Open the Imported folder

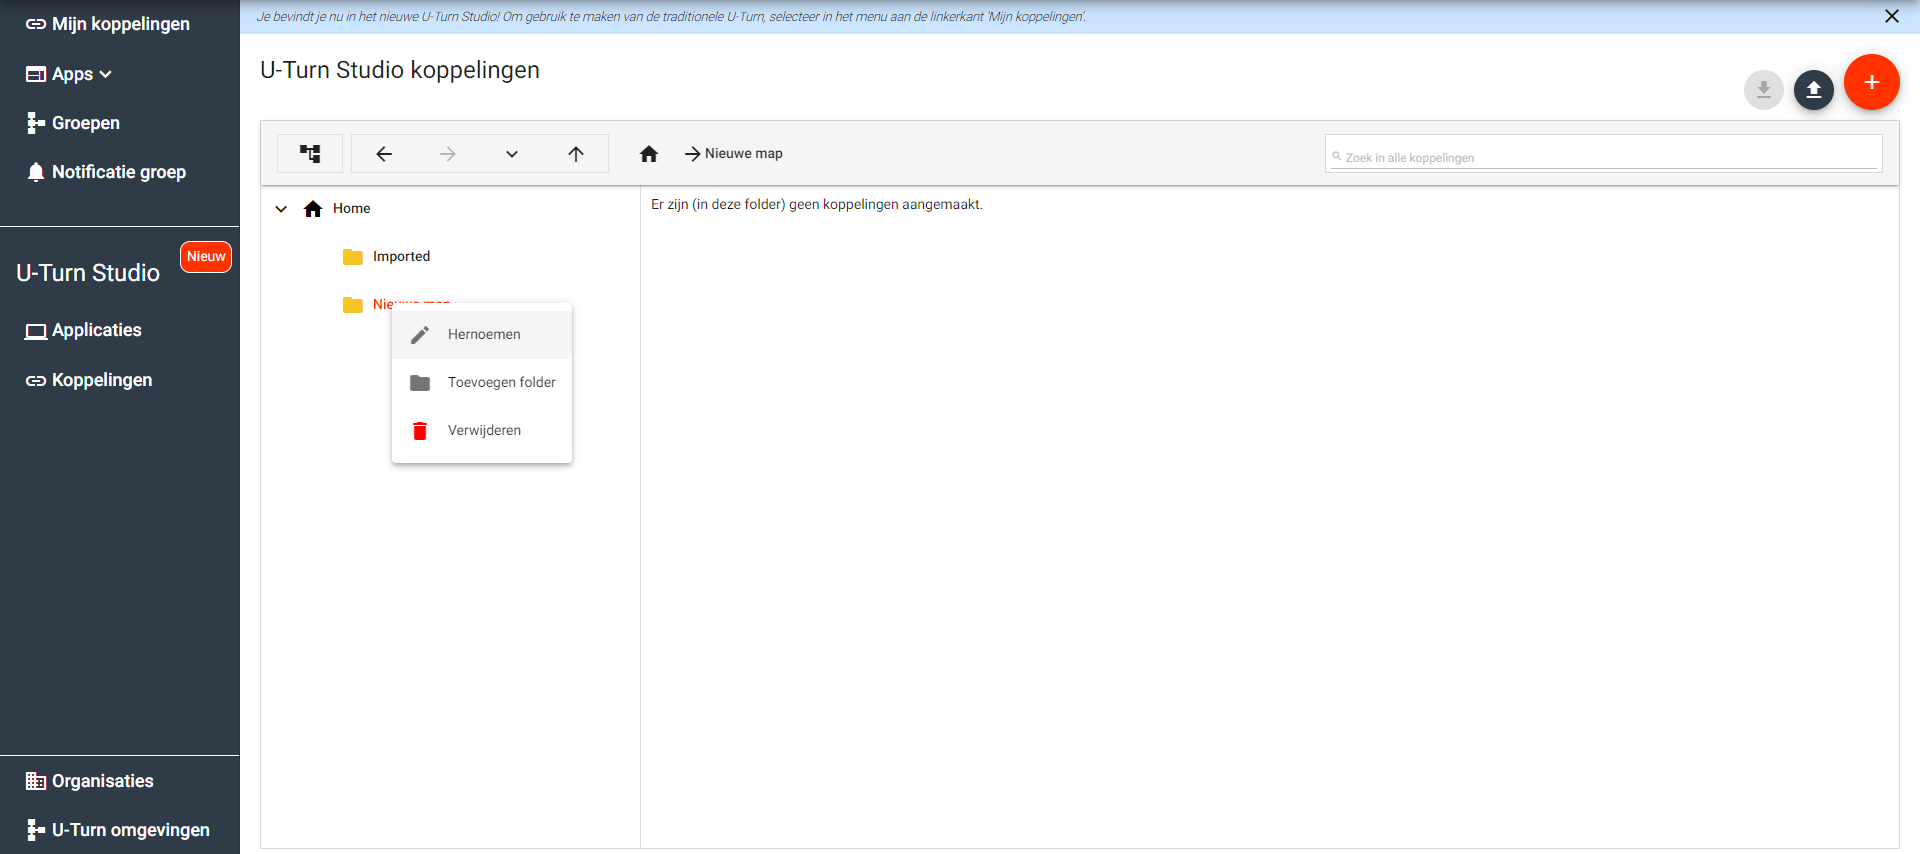401,257
